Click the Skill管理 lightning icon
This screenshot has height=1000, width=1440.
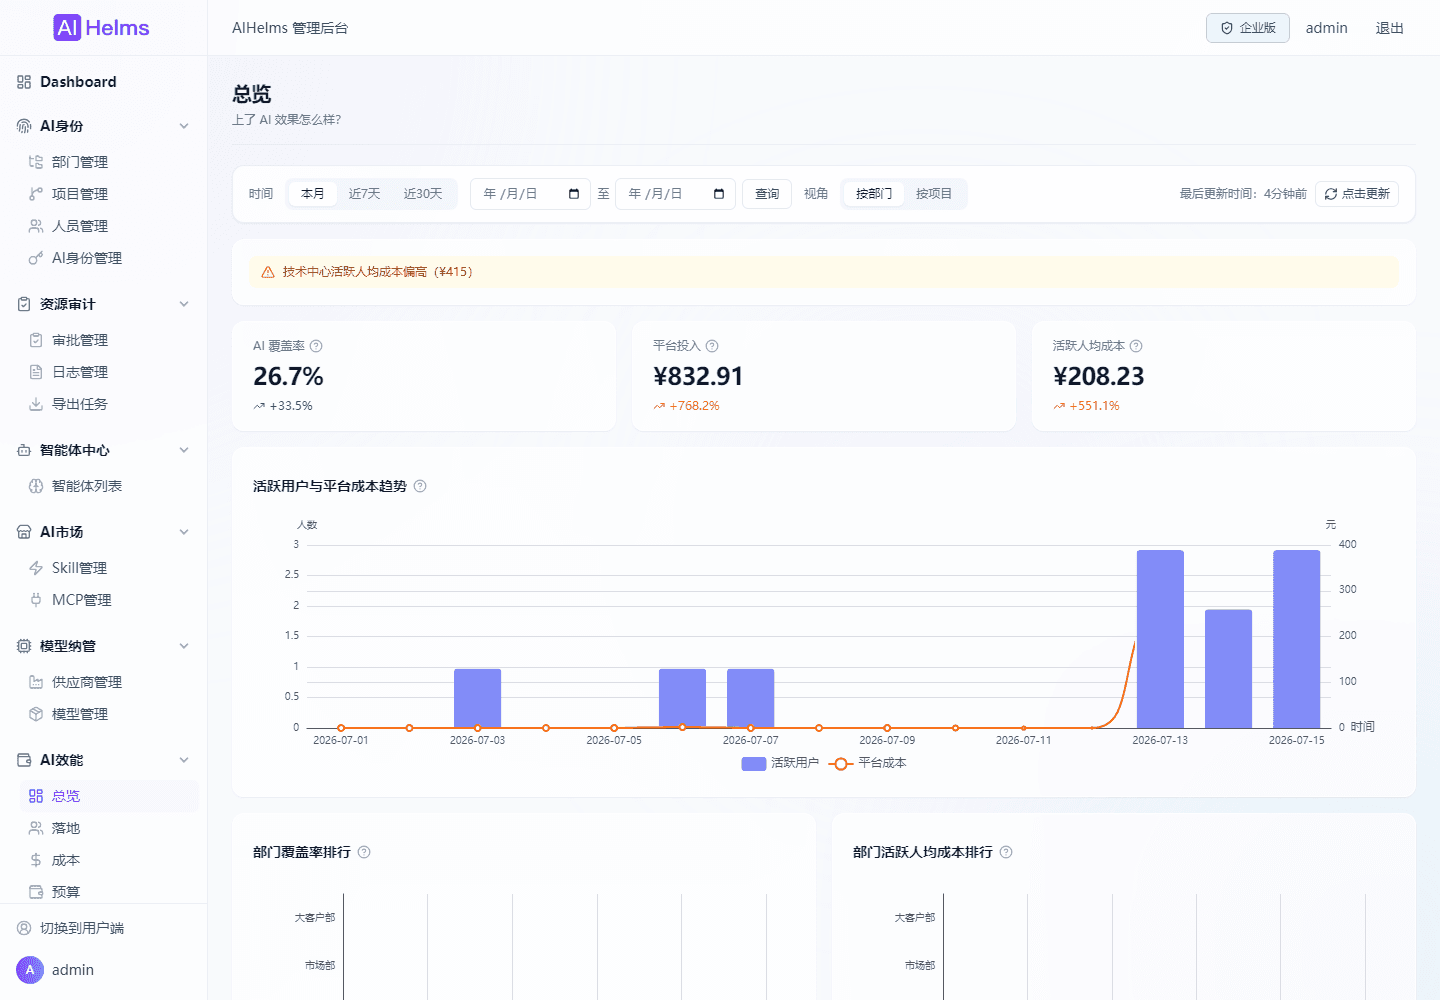click(x=36, y=568)
